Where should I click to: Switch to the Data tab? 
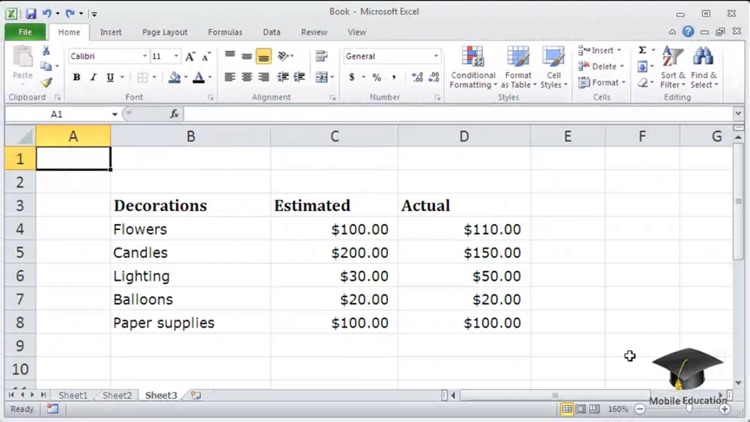click(272, 32)
